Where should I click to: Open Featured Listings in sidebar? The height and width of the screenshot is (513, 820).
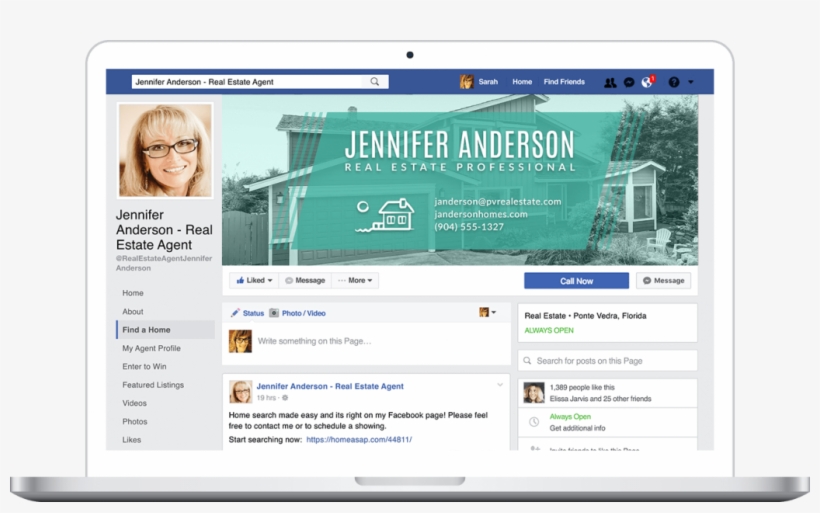[x=153, y=384]
